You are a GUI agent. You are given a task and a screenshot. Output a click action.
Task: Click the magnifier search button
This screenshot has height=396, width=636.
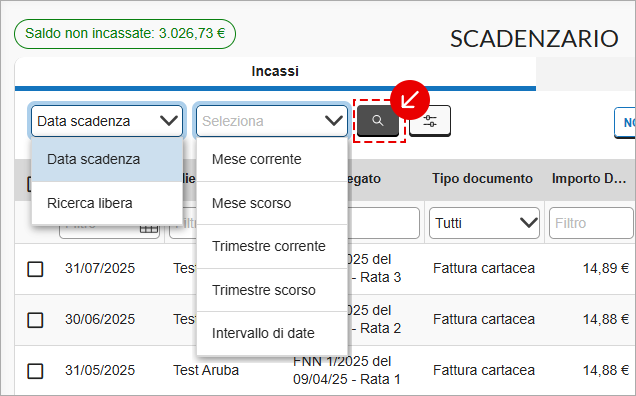click(x=378, y=121)
